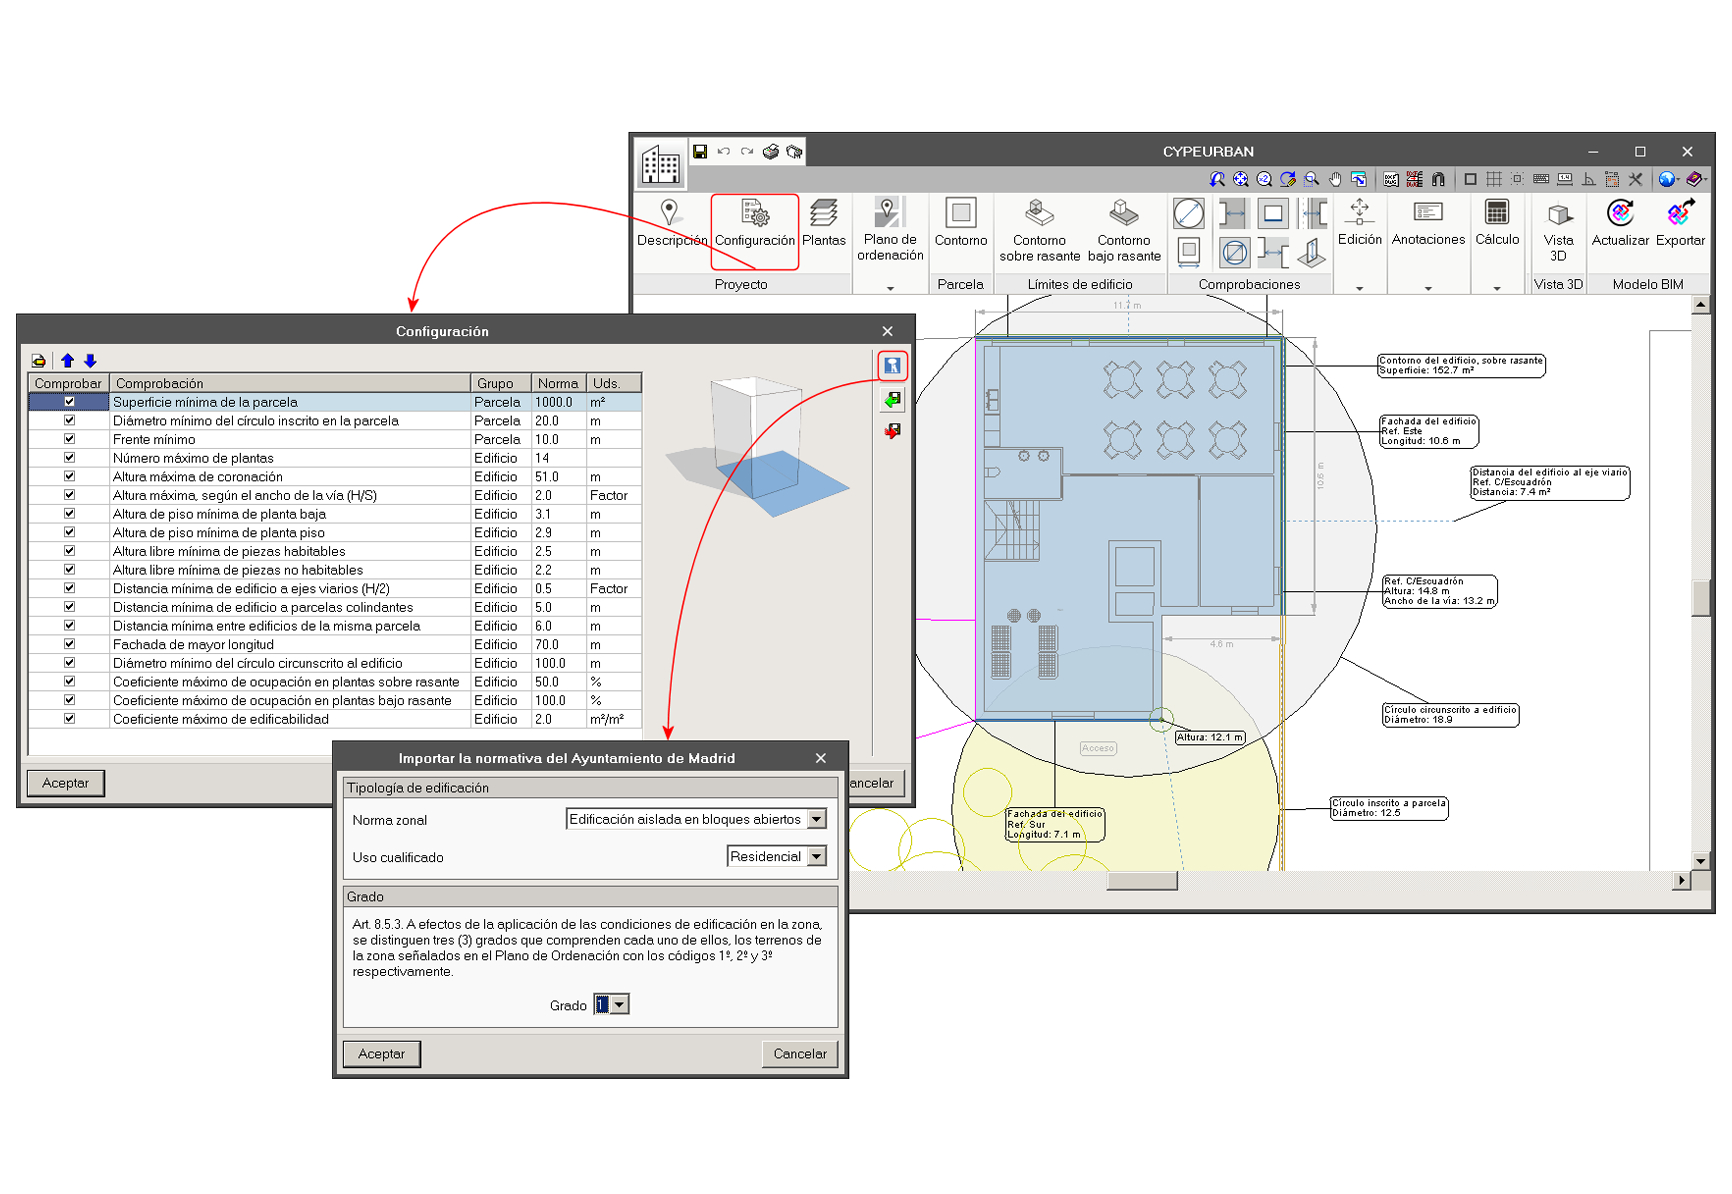Open the Configuración tool in ribbon
This screenshot has height=1194, width=1732.
tap(754, 224)
